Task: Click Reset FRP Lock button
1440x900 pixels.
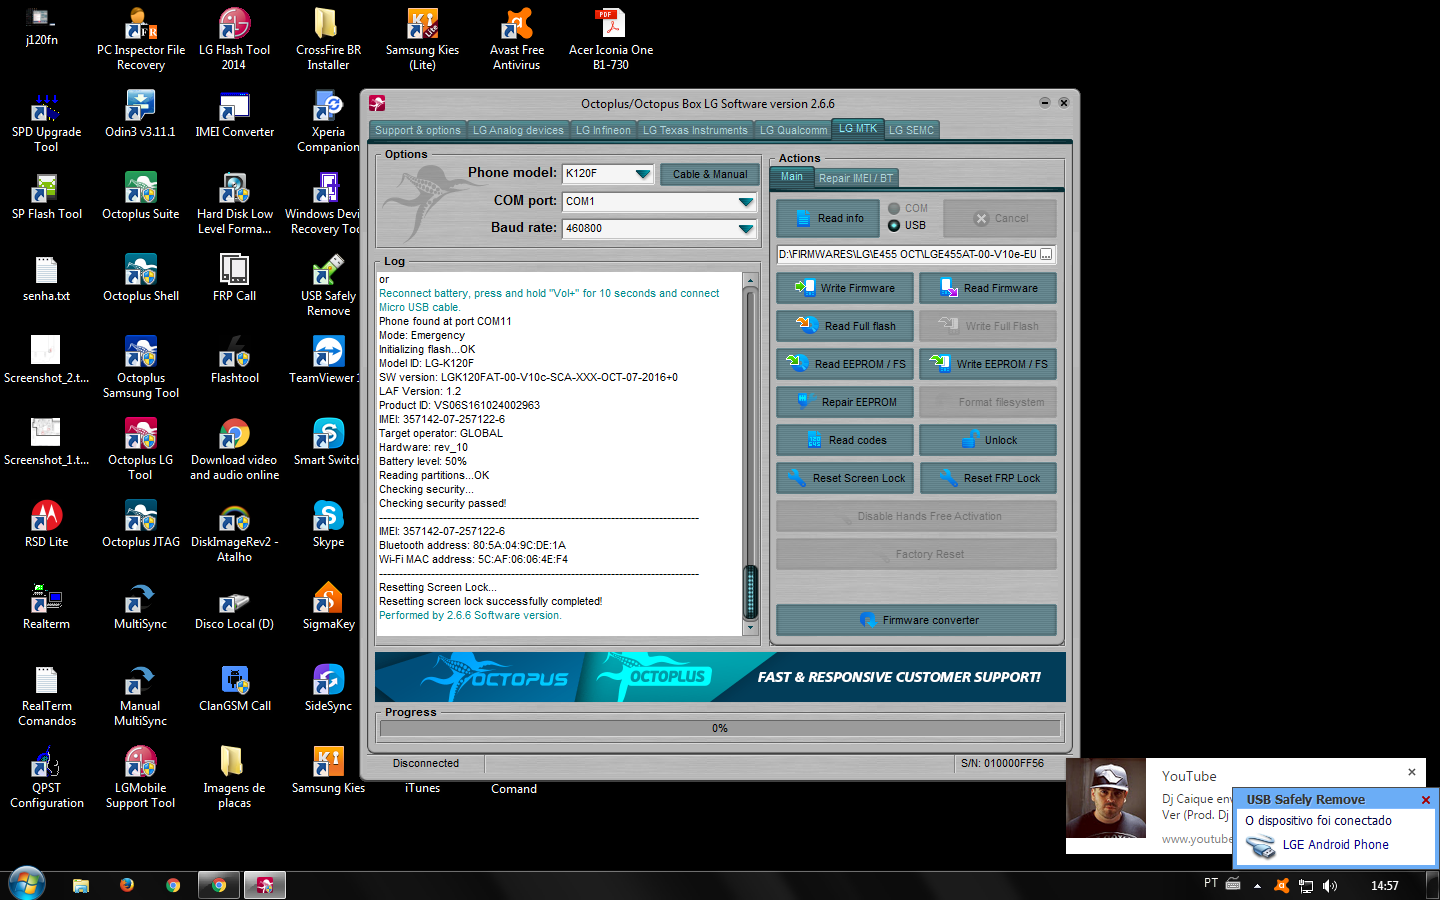Action: pyautogui.click(x=988, y=478)
